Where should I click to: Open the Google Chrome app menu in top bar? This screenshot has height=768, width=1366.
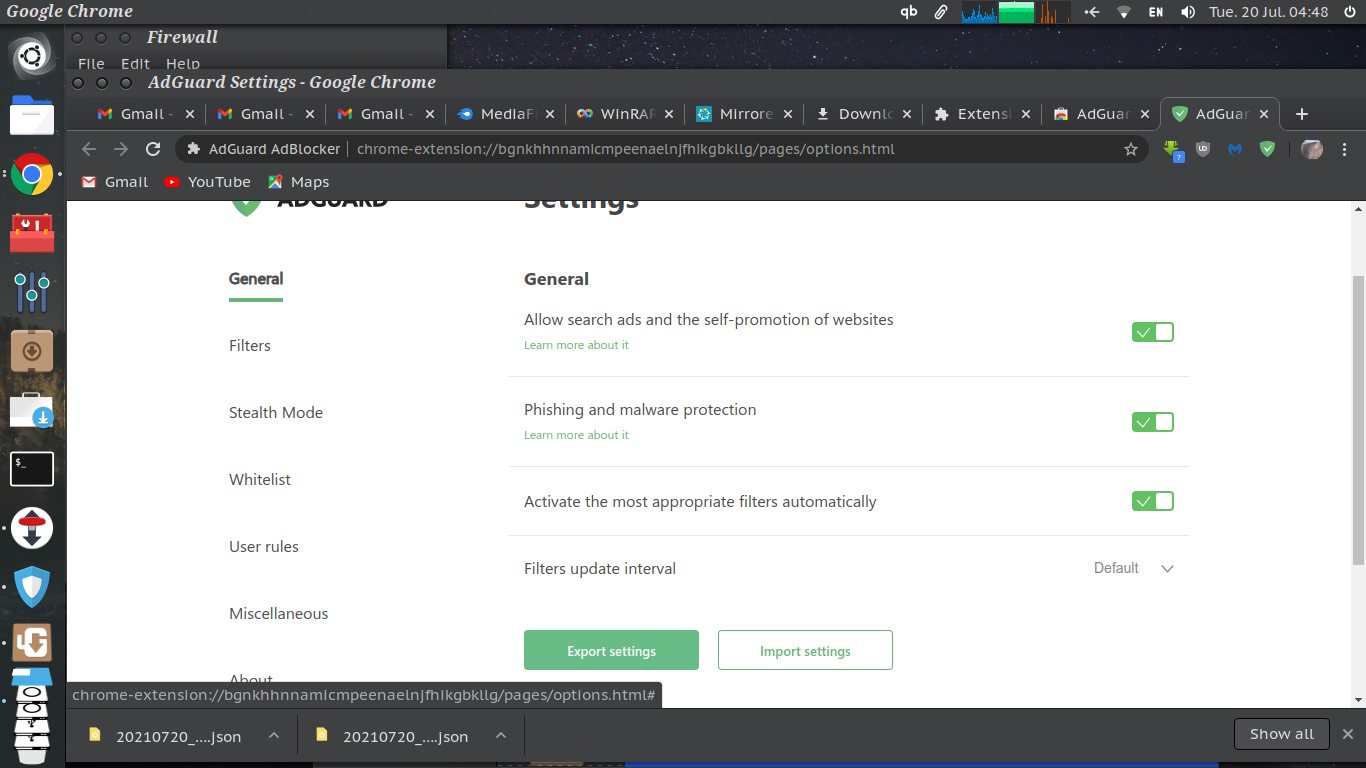[70, 12]
